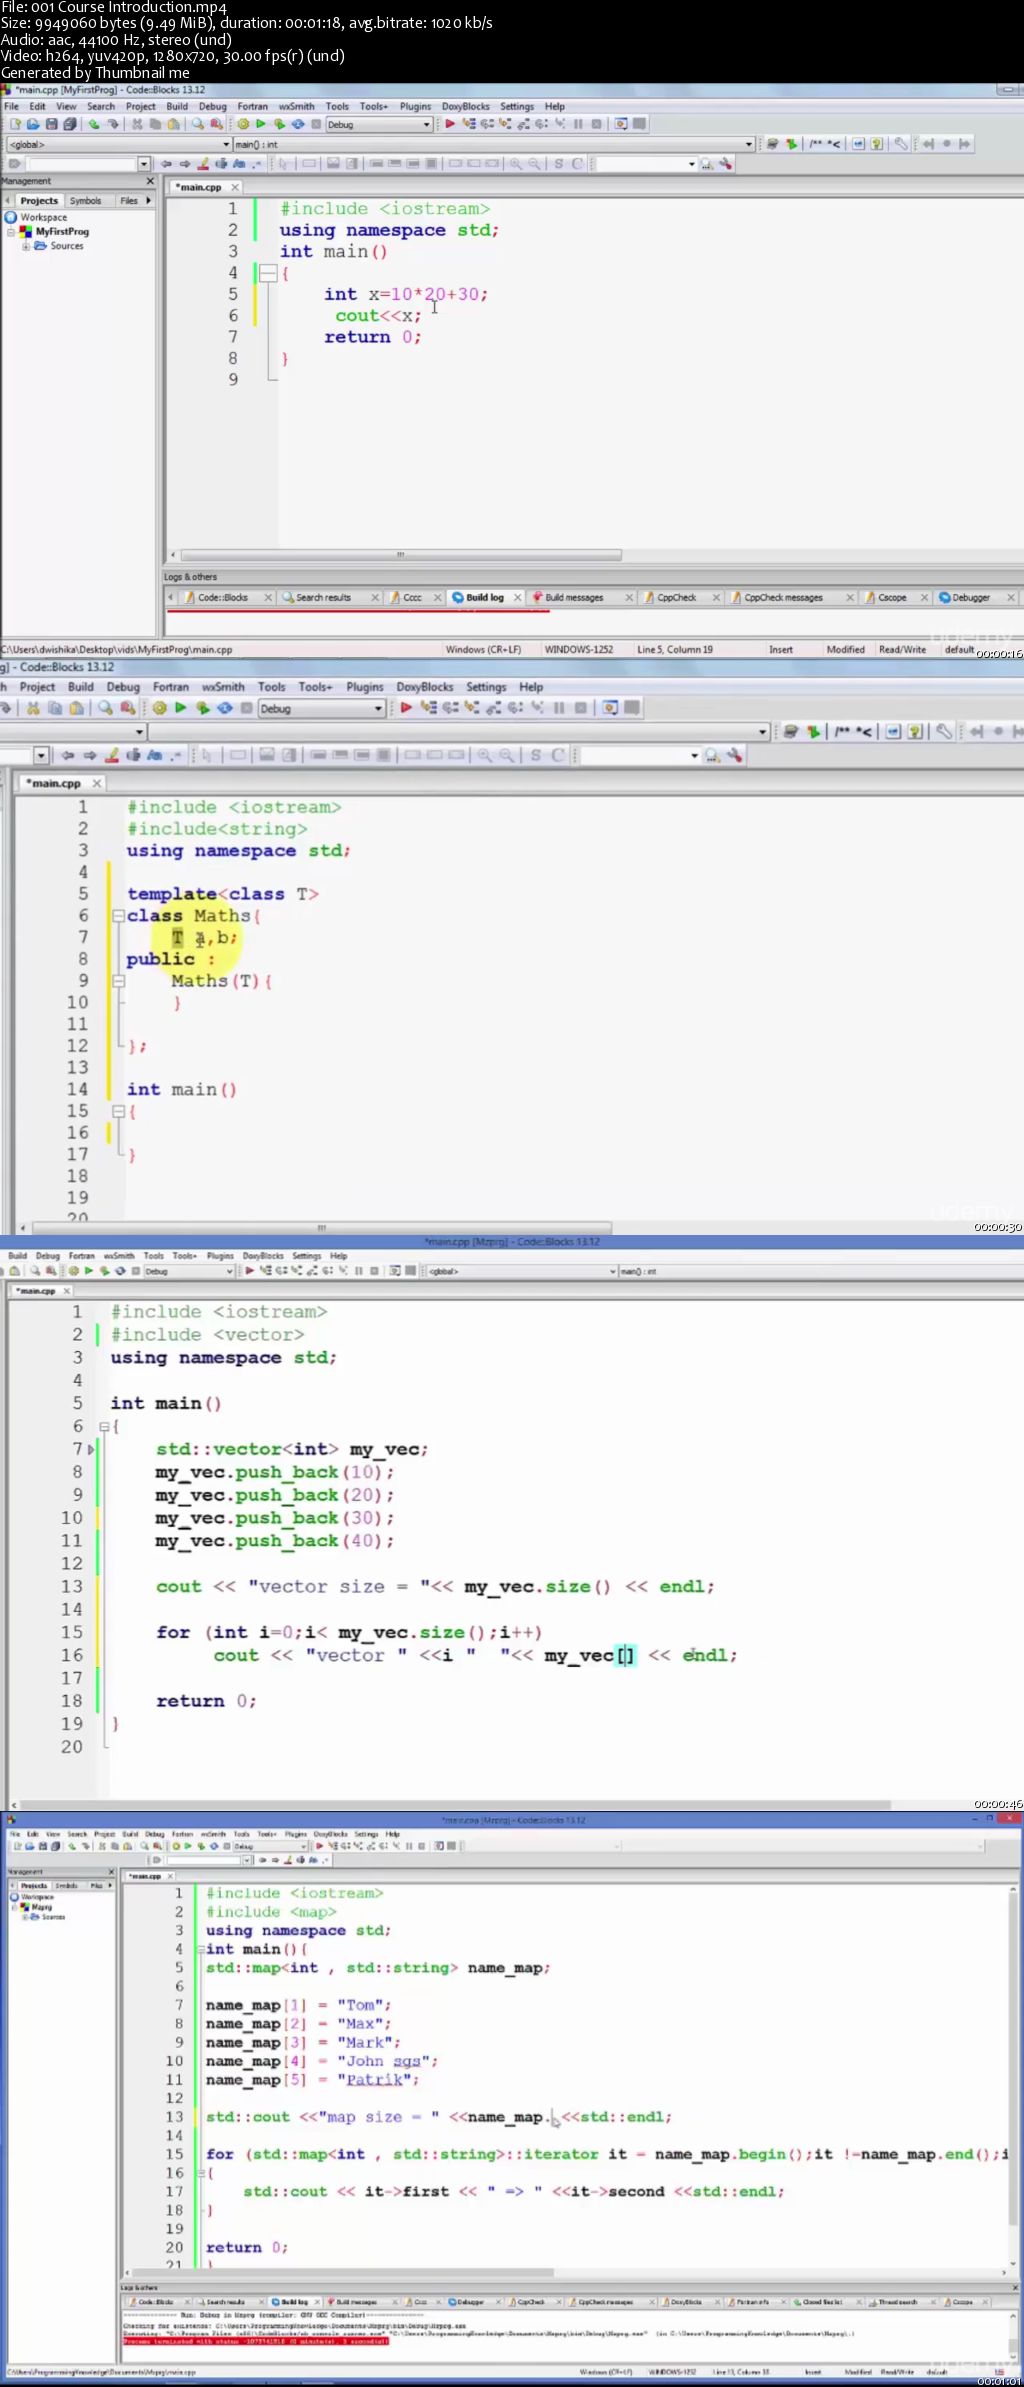The height and width of the screenshot is (2387, 1024).
Task: Start debugger with red arrow in MyFirstProg window
Action: click(x=450, y=124)
